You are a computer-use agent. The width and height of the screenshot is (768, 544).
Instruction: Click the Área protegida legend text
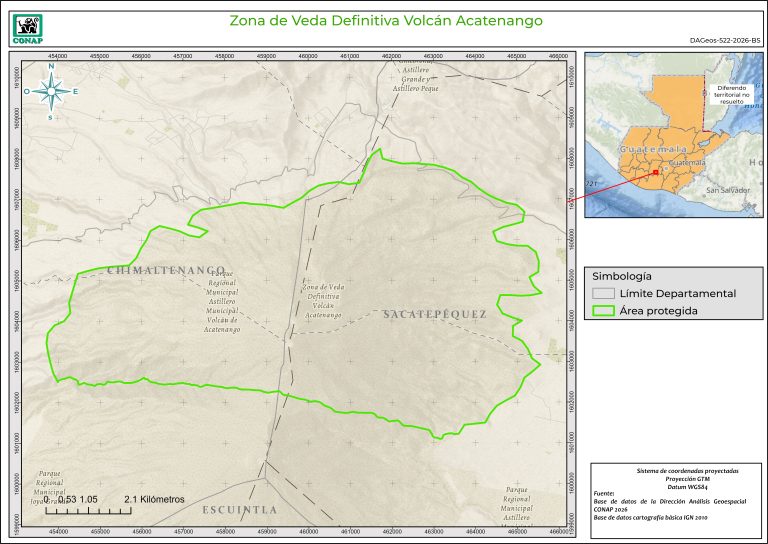pyautogui.click(x=658, y=311)
